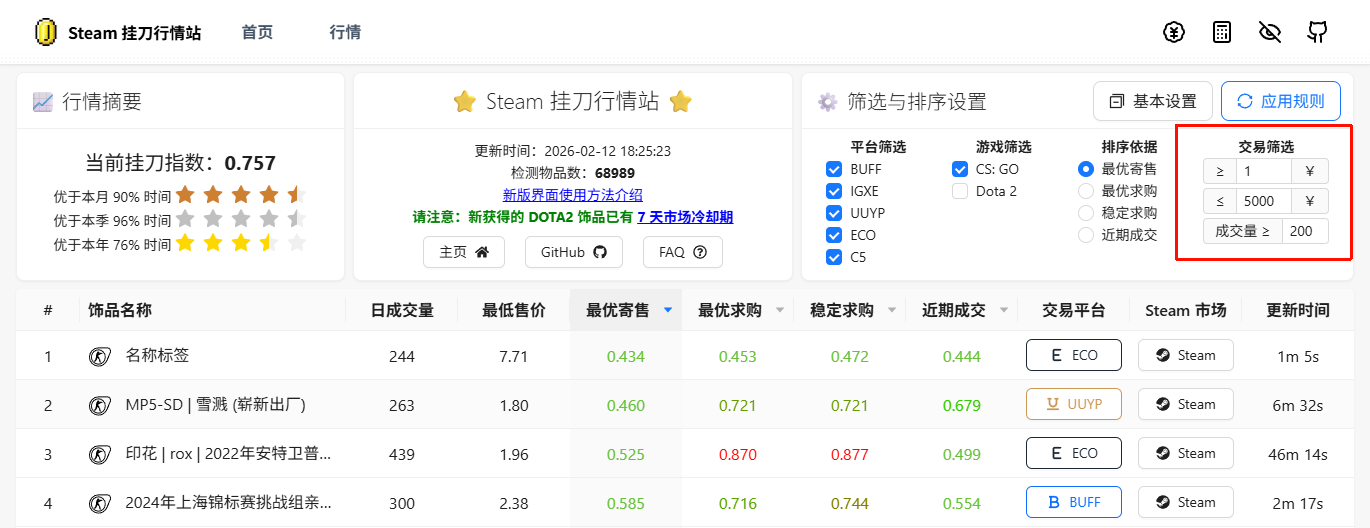Click the 最低售价 column header
The image size is (1370, 528).
coord(514,310)
